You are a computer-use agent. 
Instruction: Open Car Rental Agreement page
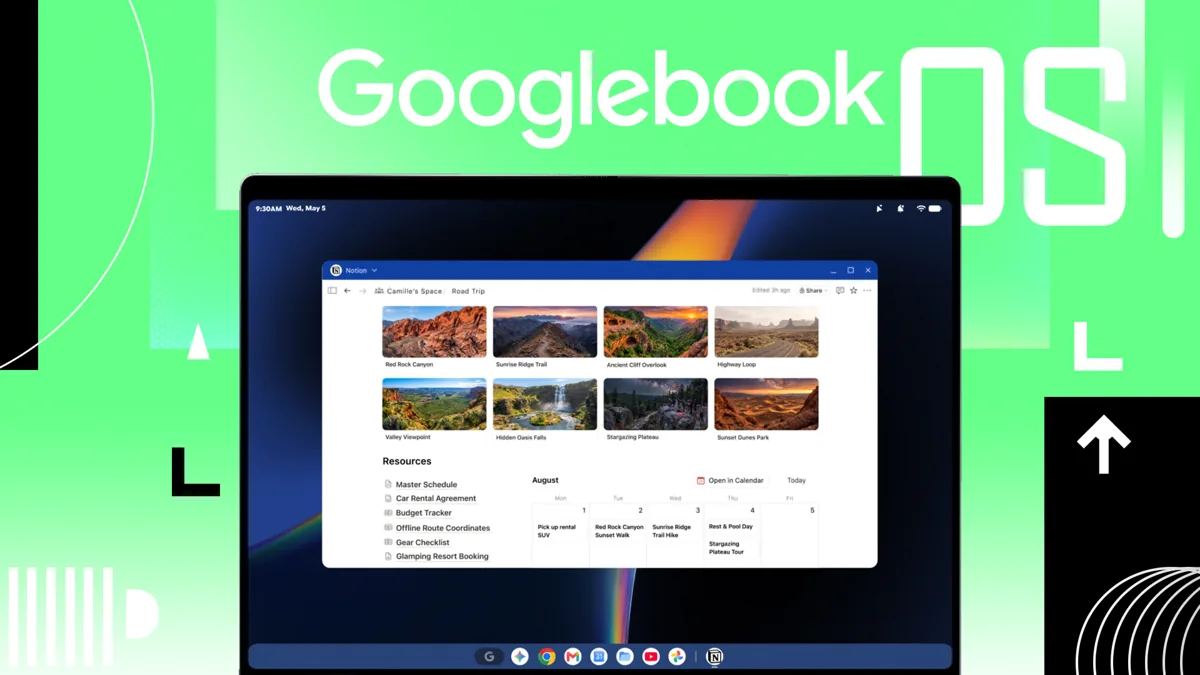point(436,498)
